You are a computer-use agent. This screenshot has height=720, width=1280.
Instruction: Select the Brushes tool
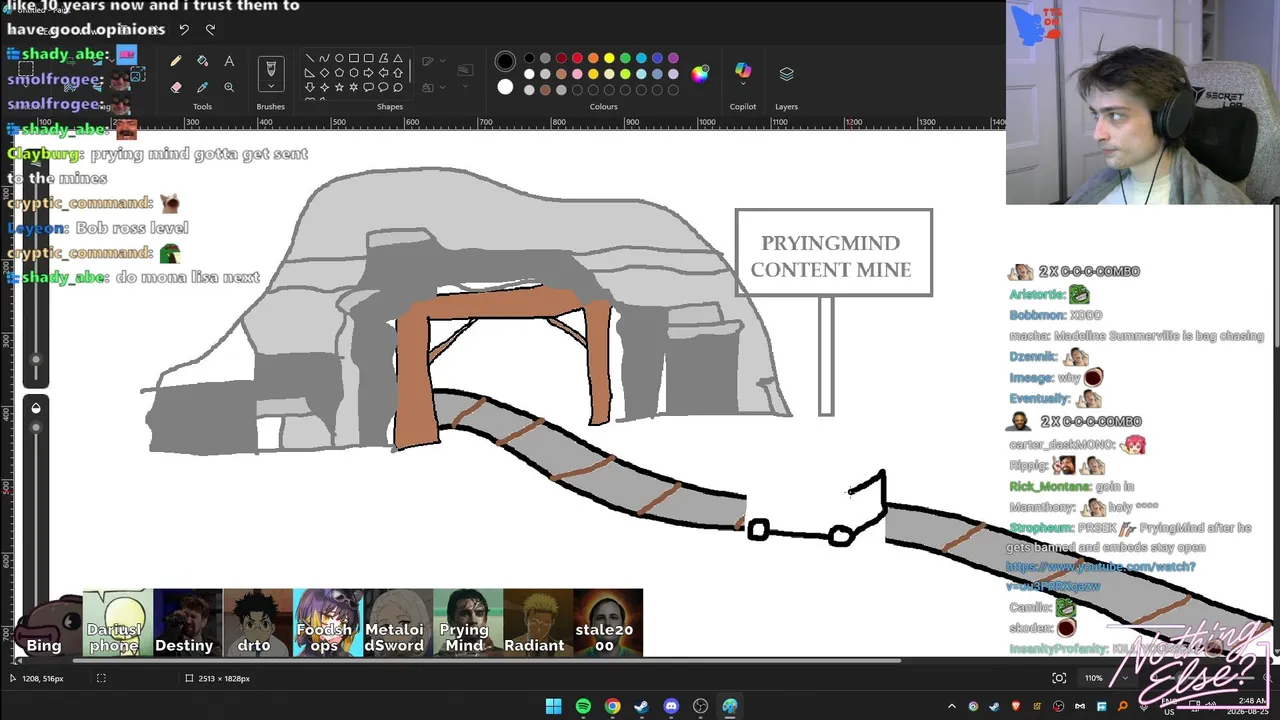coord(270,67)
